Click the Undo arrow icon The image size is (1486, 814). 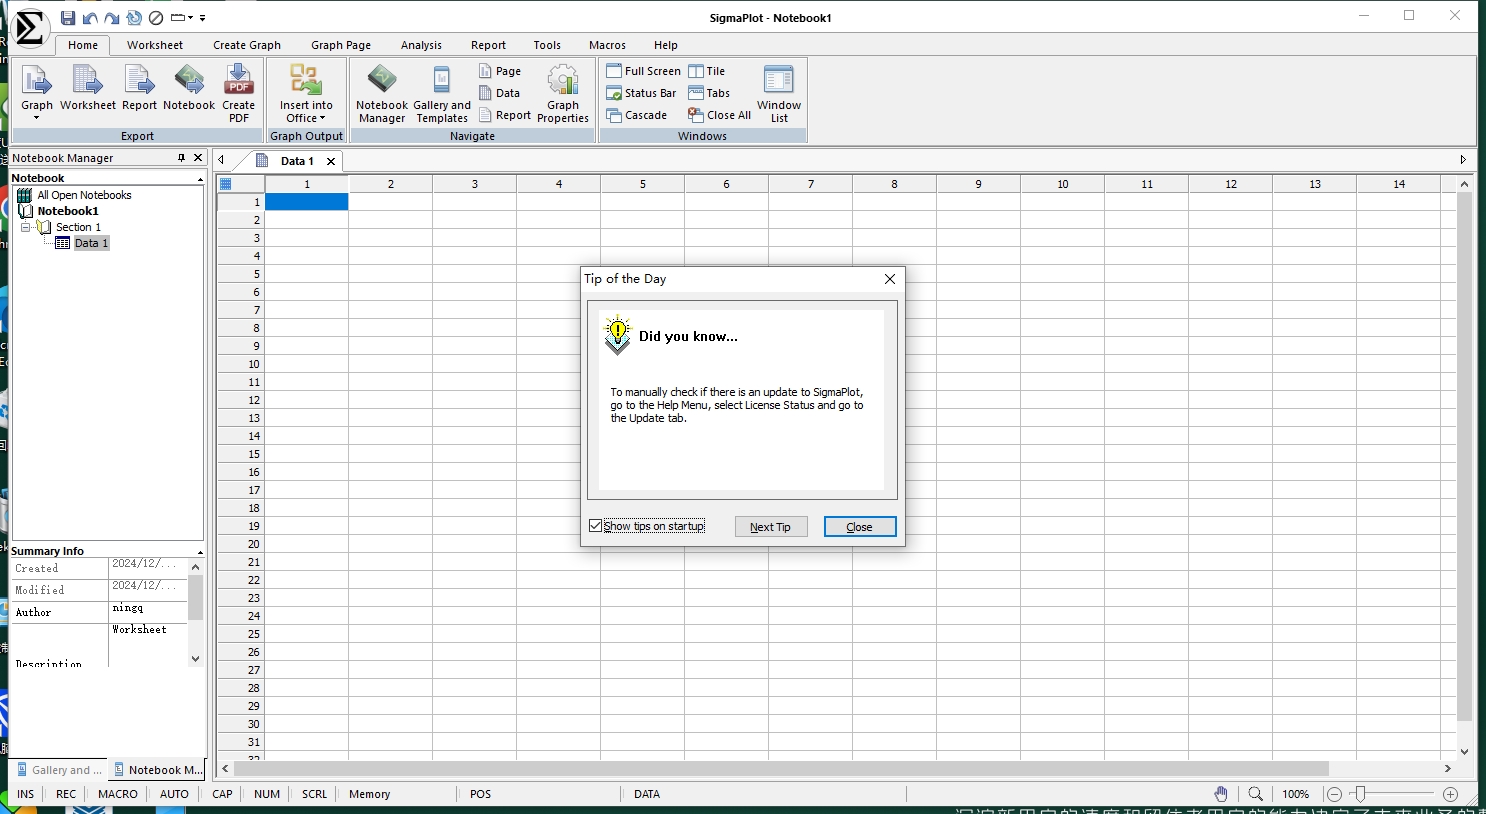[x=90, y=18]
